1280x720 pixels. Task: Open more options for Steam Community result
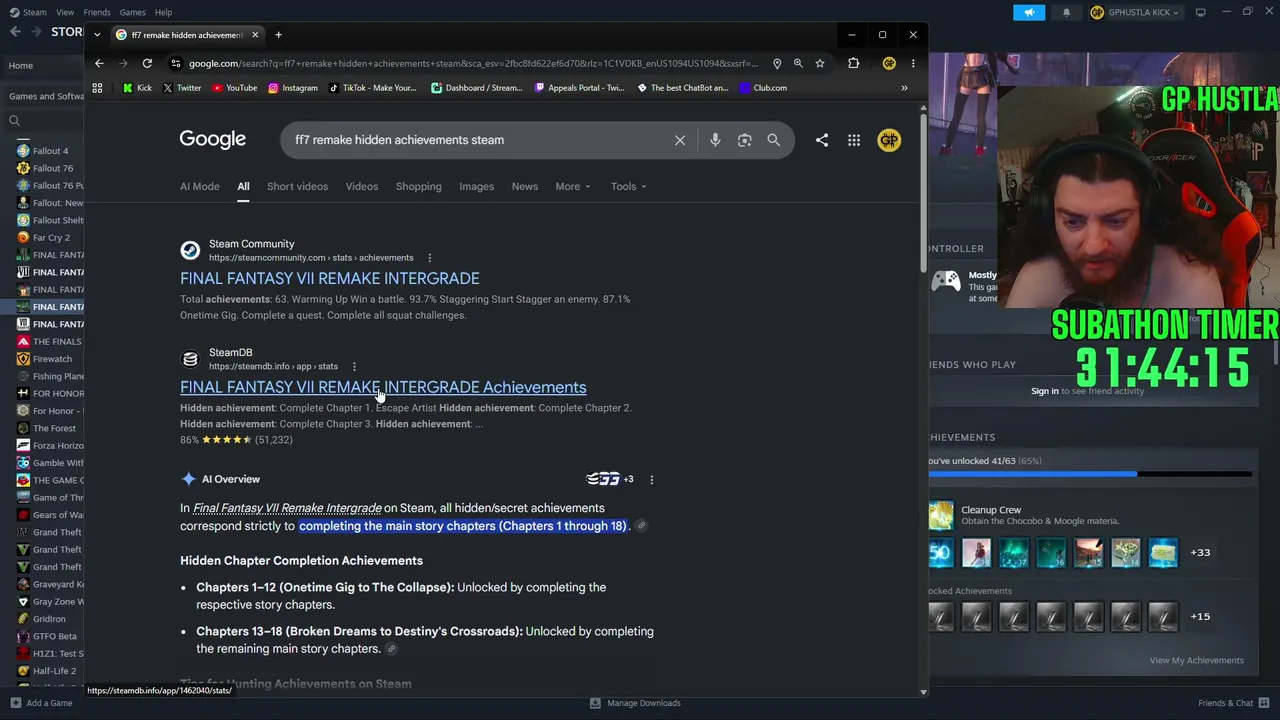430,258
